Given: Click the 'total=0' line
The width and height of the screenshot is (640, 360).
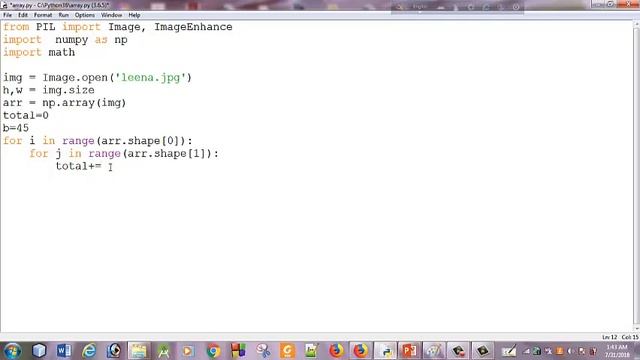Looking at the screenshot, I should pos(26,116).
